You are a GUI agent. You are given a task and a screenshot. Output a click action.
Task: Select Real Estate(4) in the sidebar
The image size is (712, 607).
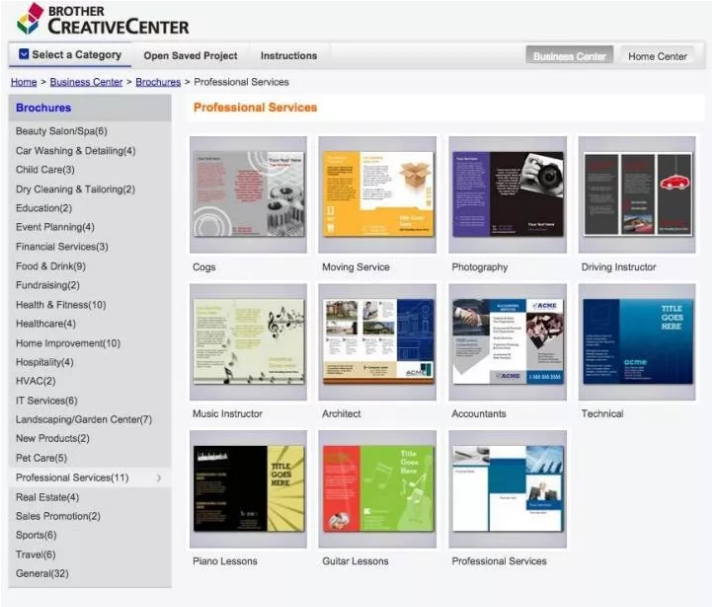click(x=47, y=497)
